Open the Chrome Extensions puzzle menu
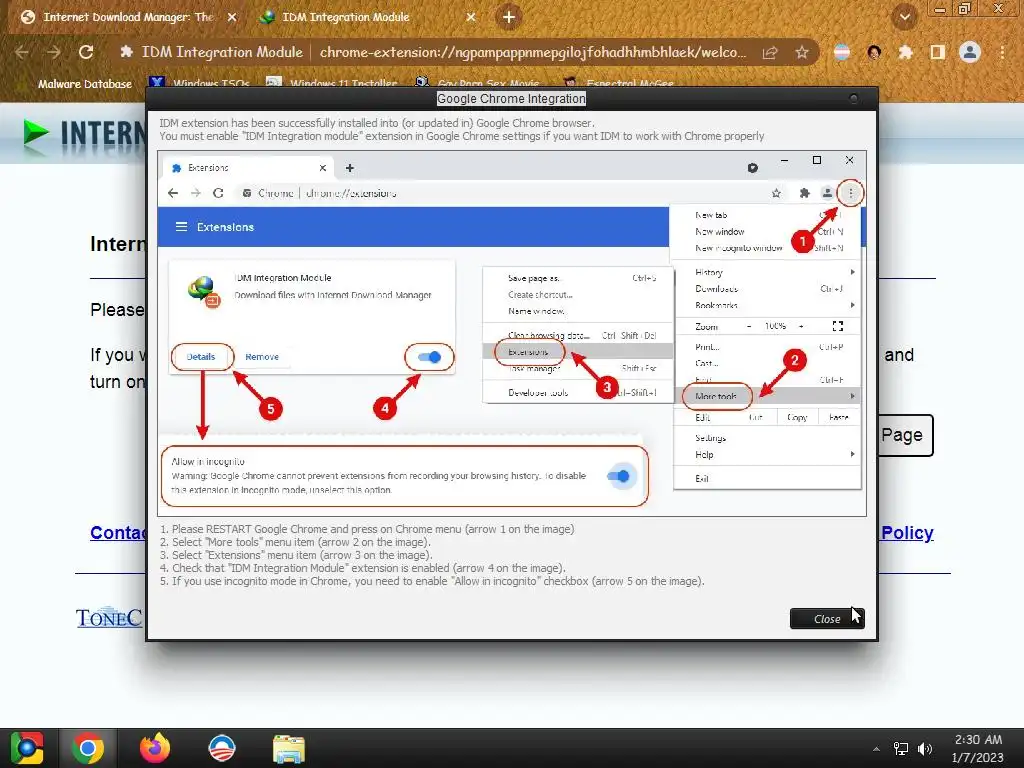 tap(905, 52)
